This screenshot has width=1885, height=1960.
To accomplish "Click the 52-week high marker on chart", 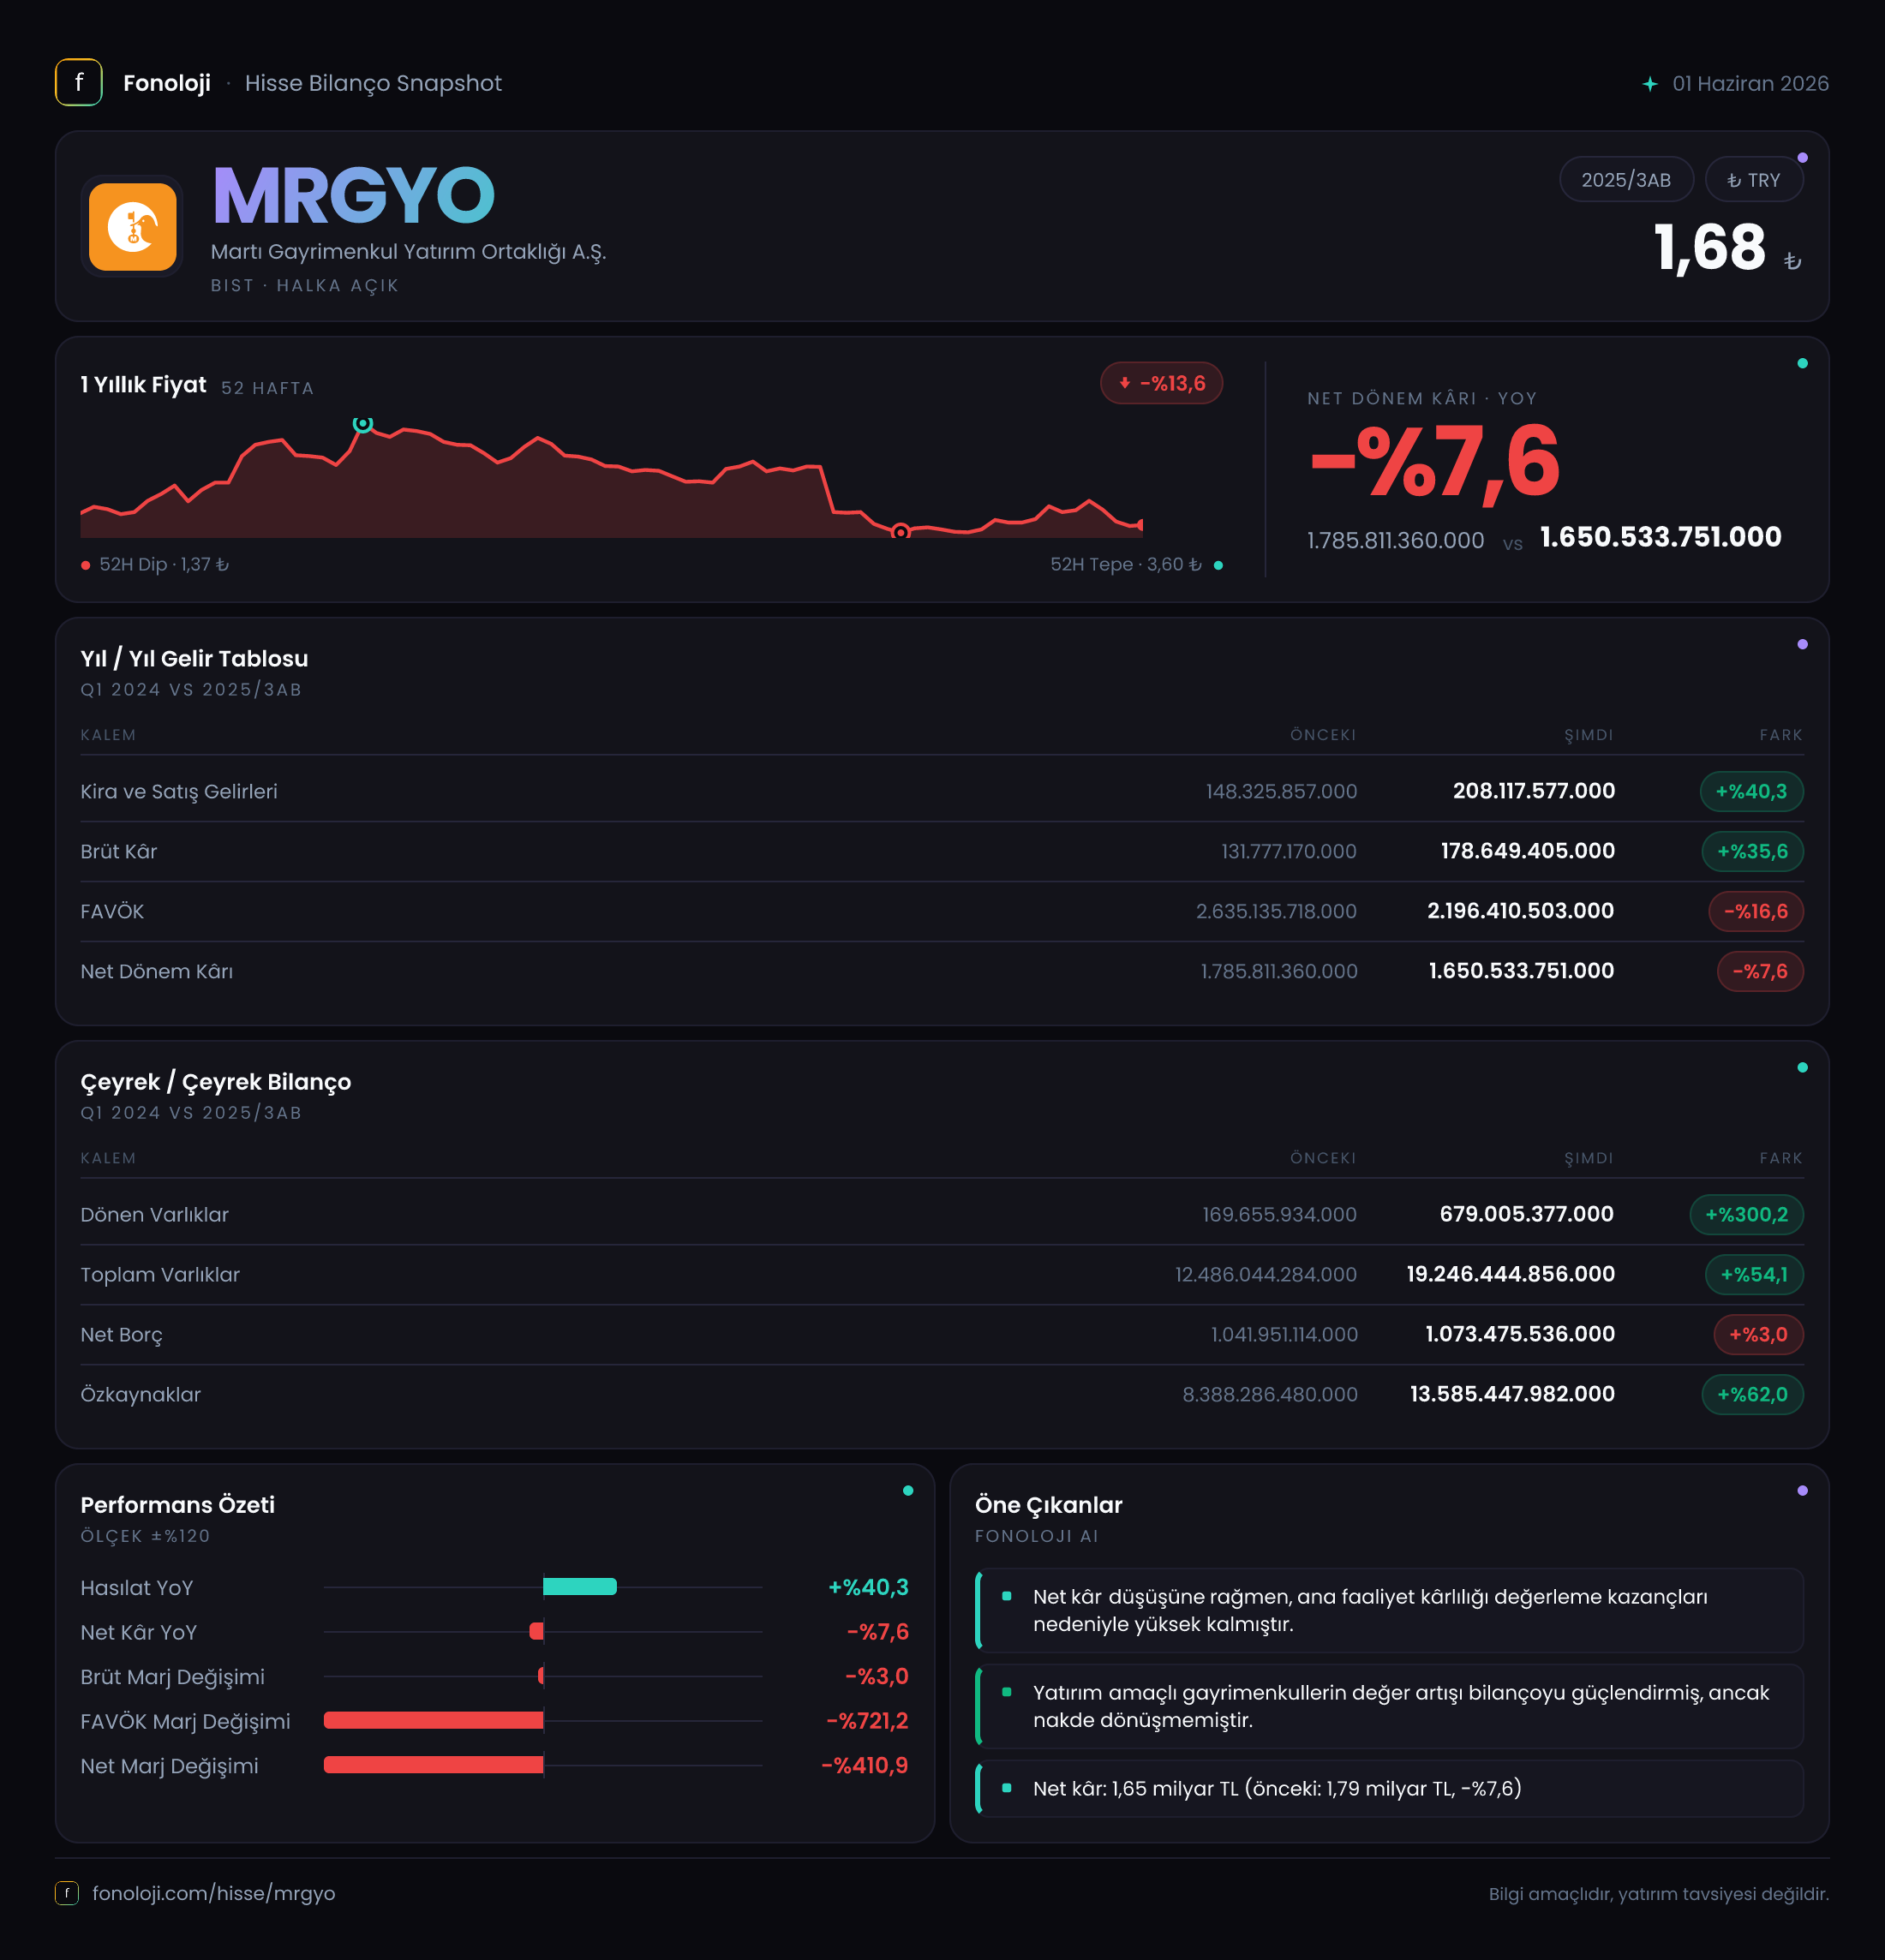I will [x=363, y=423].
